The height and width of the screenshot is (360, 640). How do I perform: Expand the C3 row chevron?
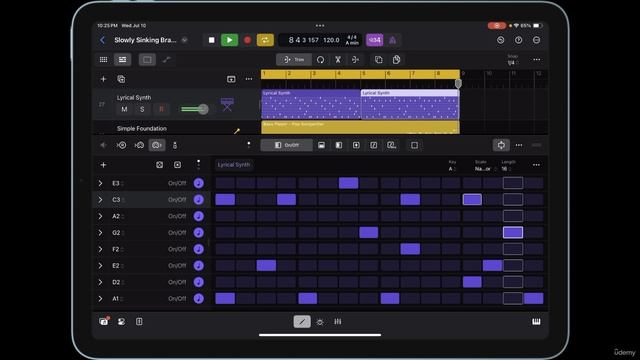100,200
